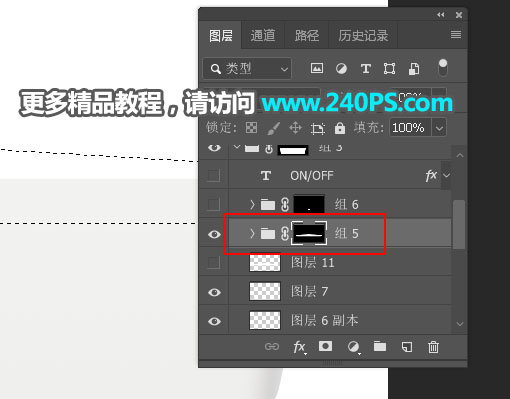The height and width of the screenshot is (399, 510).
Task: Open the 类型 filter dropdown
Action: click(247, 69)
